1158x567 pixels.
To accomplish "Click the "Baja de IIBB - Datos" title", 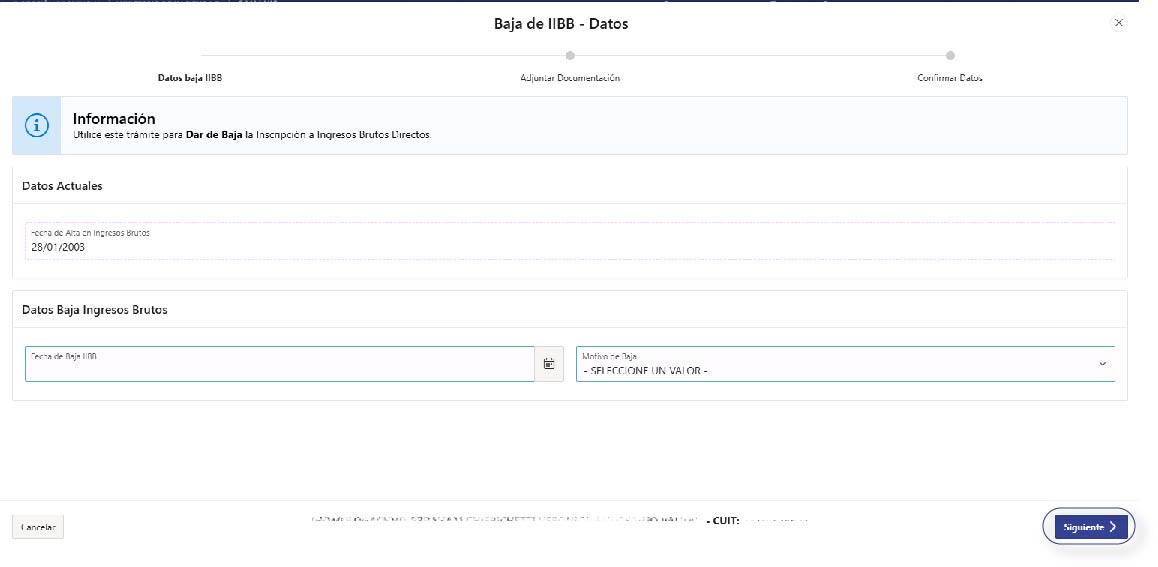I will (561, 23).
